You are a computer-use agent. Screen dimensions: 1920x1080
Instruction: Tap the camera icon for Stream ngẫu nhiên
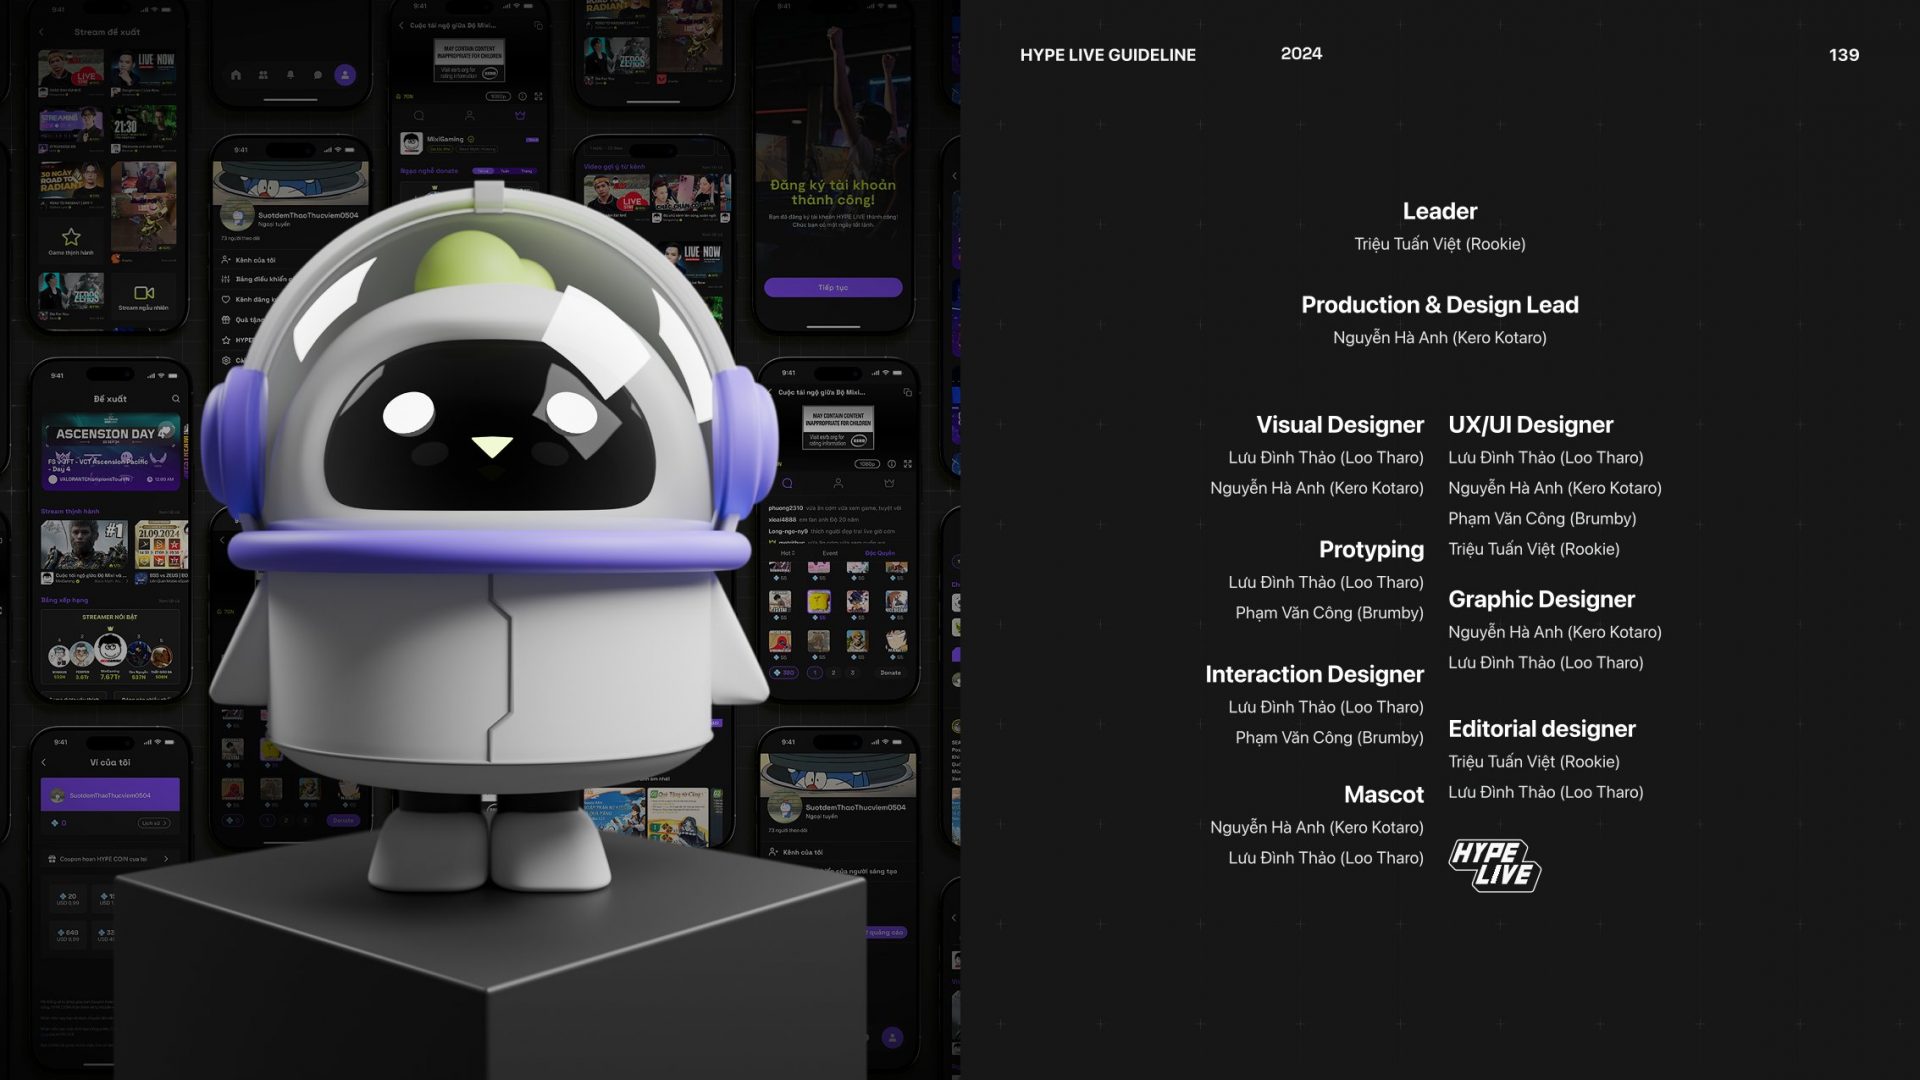pos(144,293)
